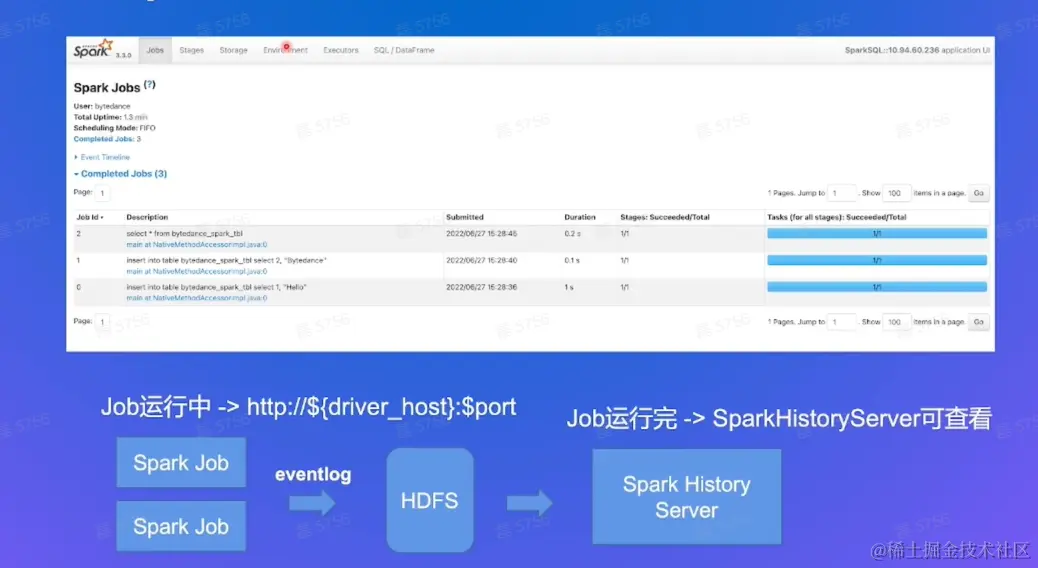Open the Executors tab
The height and width of the screenshot is (568, 1038).
[x=340, y=50]
